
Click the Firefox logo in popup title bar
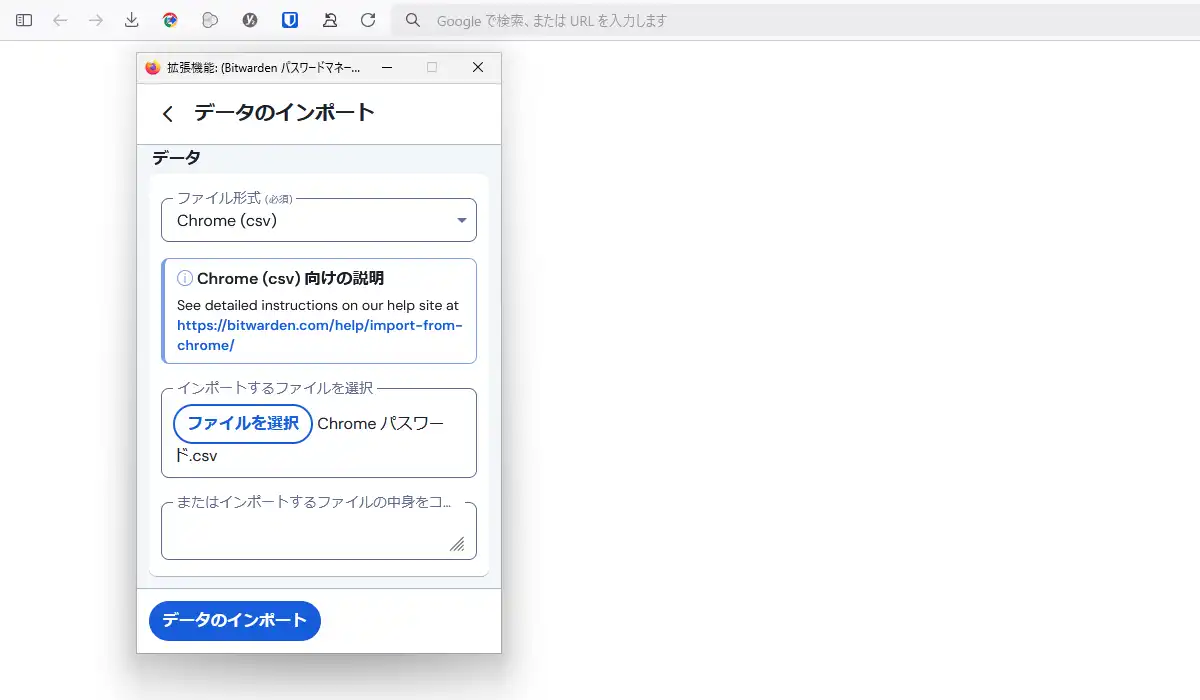(x=153, y=68)
